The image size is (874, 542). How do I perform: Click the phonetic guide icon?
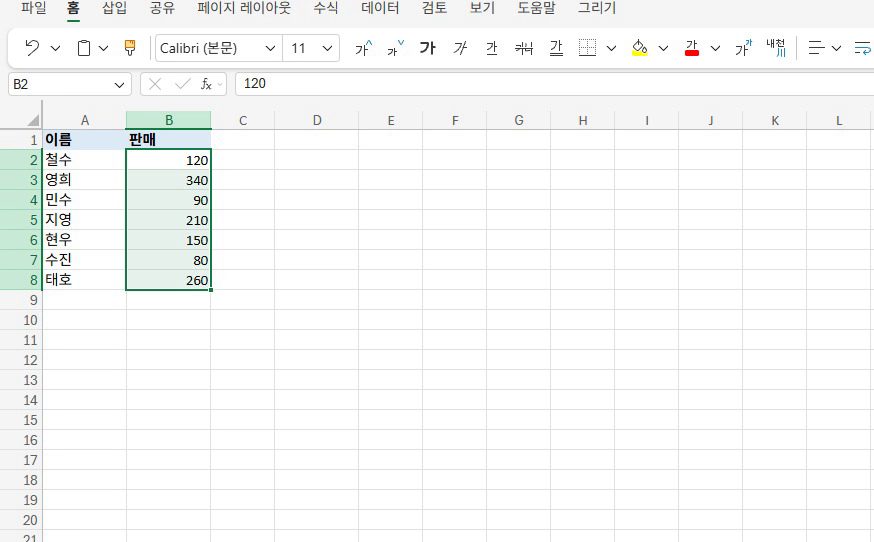(775, 48)
